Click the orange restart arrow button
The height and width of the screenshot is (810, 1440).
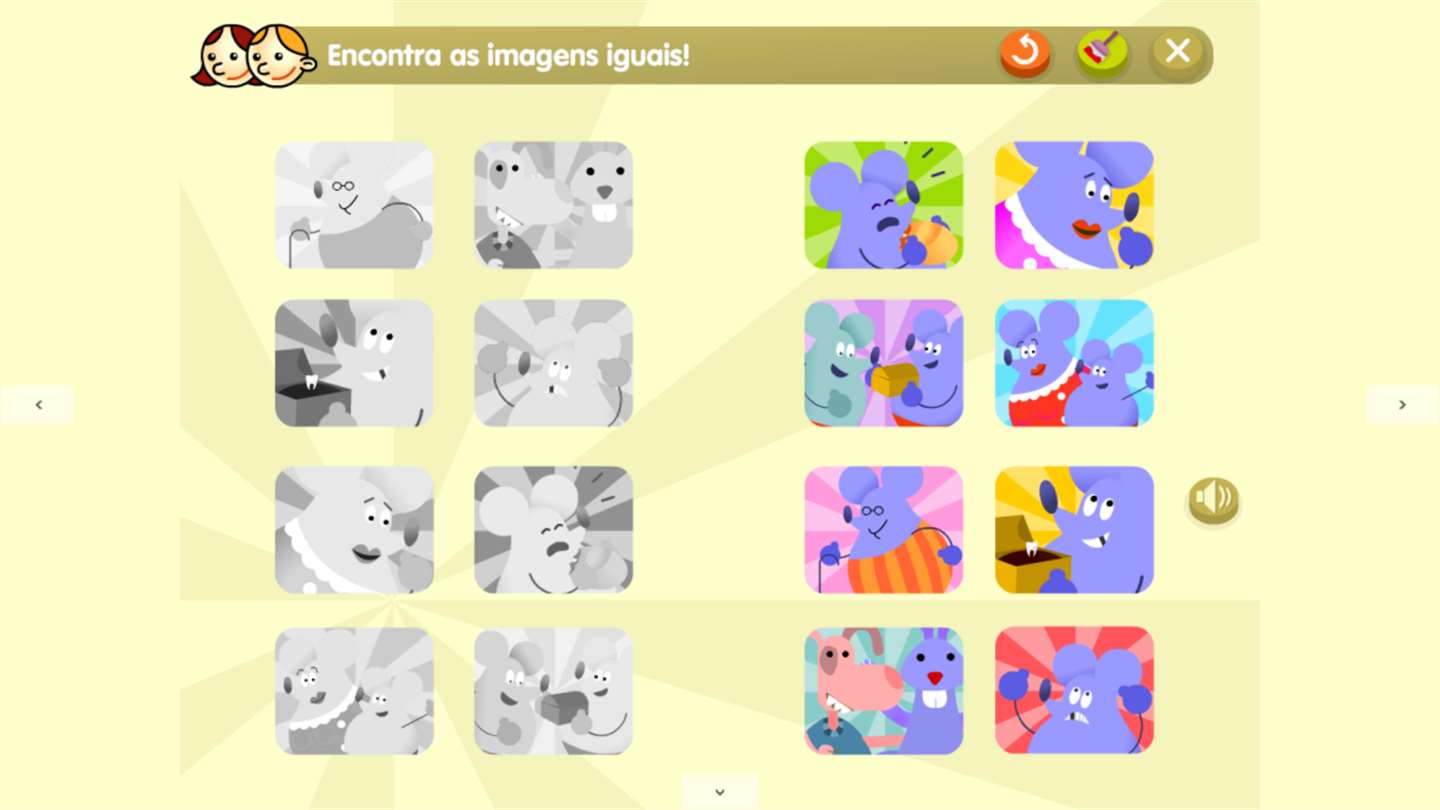[x=1025, y=53]
